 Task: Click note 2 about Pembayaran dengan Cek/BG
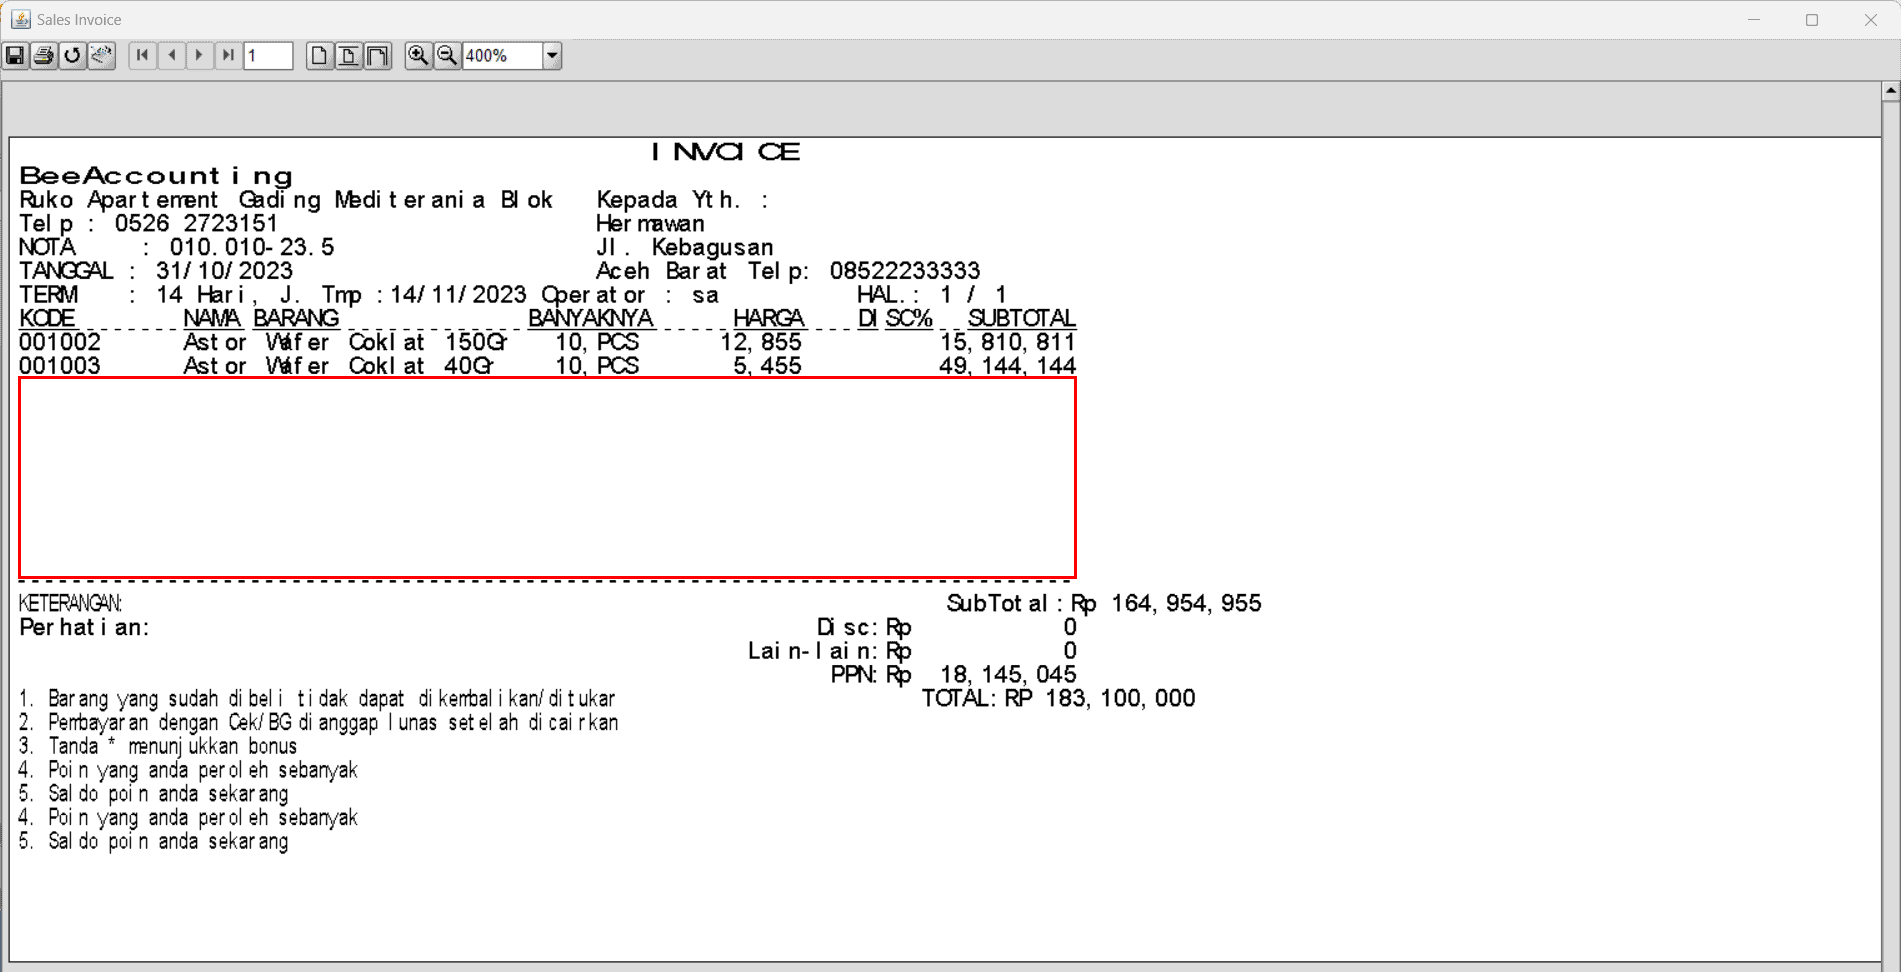319,723
